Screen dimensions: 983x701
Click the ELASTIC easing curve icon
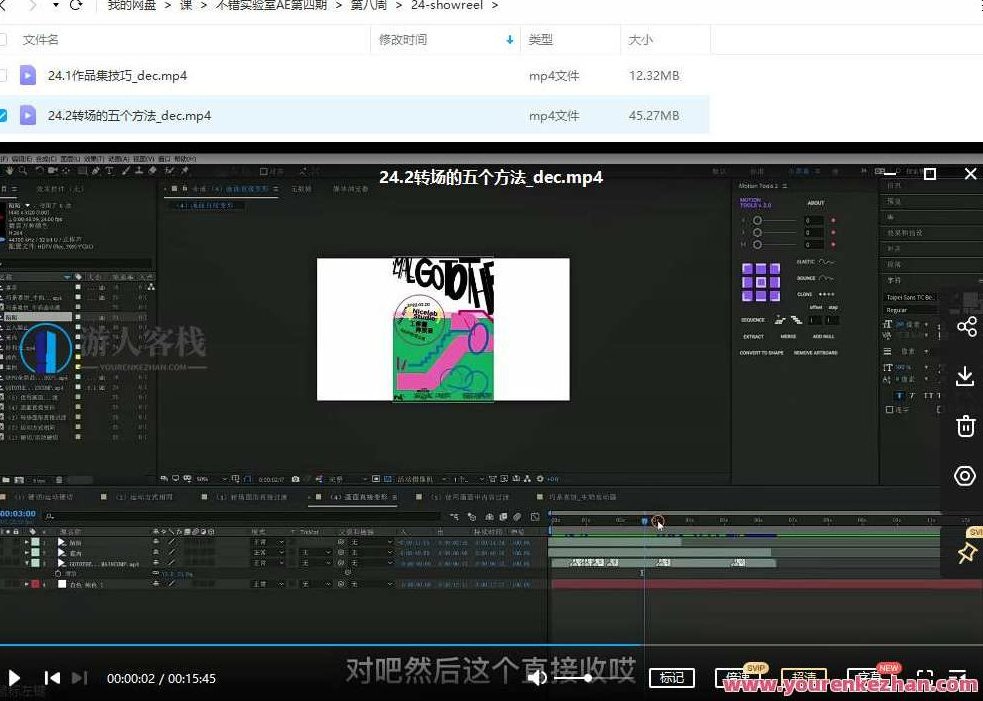click(x=825, y=262)
